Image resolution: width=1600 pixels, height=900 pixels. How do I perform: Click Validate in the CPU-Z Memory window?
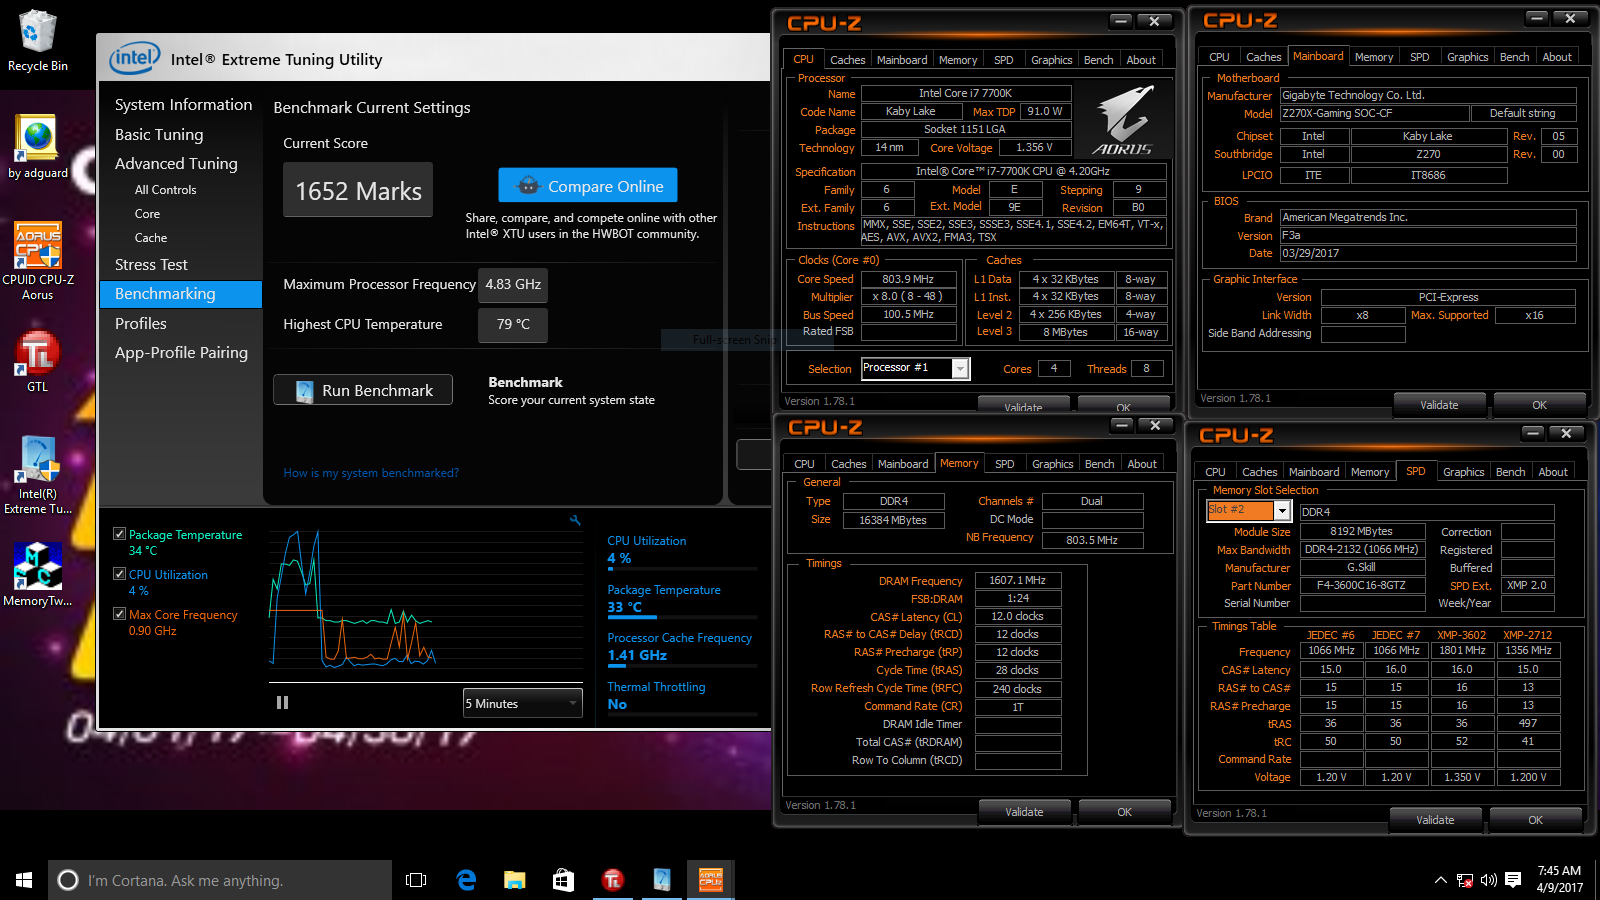pyautogui.click(x=1024, y=812)
